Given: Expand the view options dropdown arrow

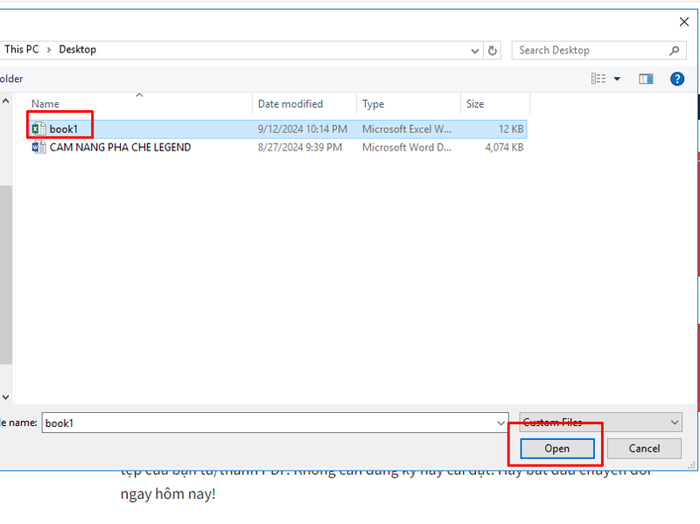Looking at the screenshot, I should pyautogui.click(x=617, y=79).
